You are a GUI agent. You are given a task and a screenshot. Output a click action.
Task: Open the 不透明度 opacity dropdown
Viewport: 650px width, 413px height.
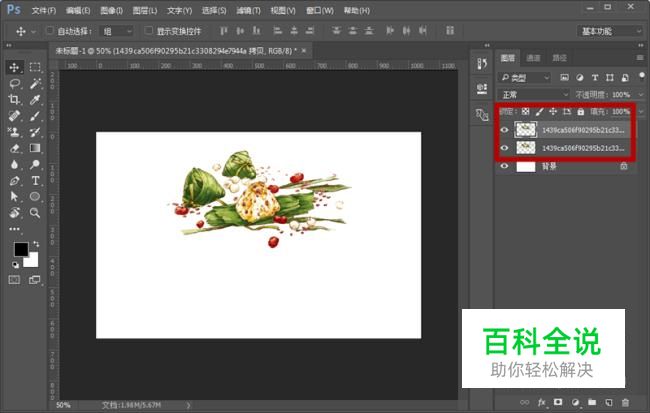pos(641,95)
